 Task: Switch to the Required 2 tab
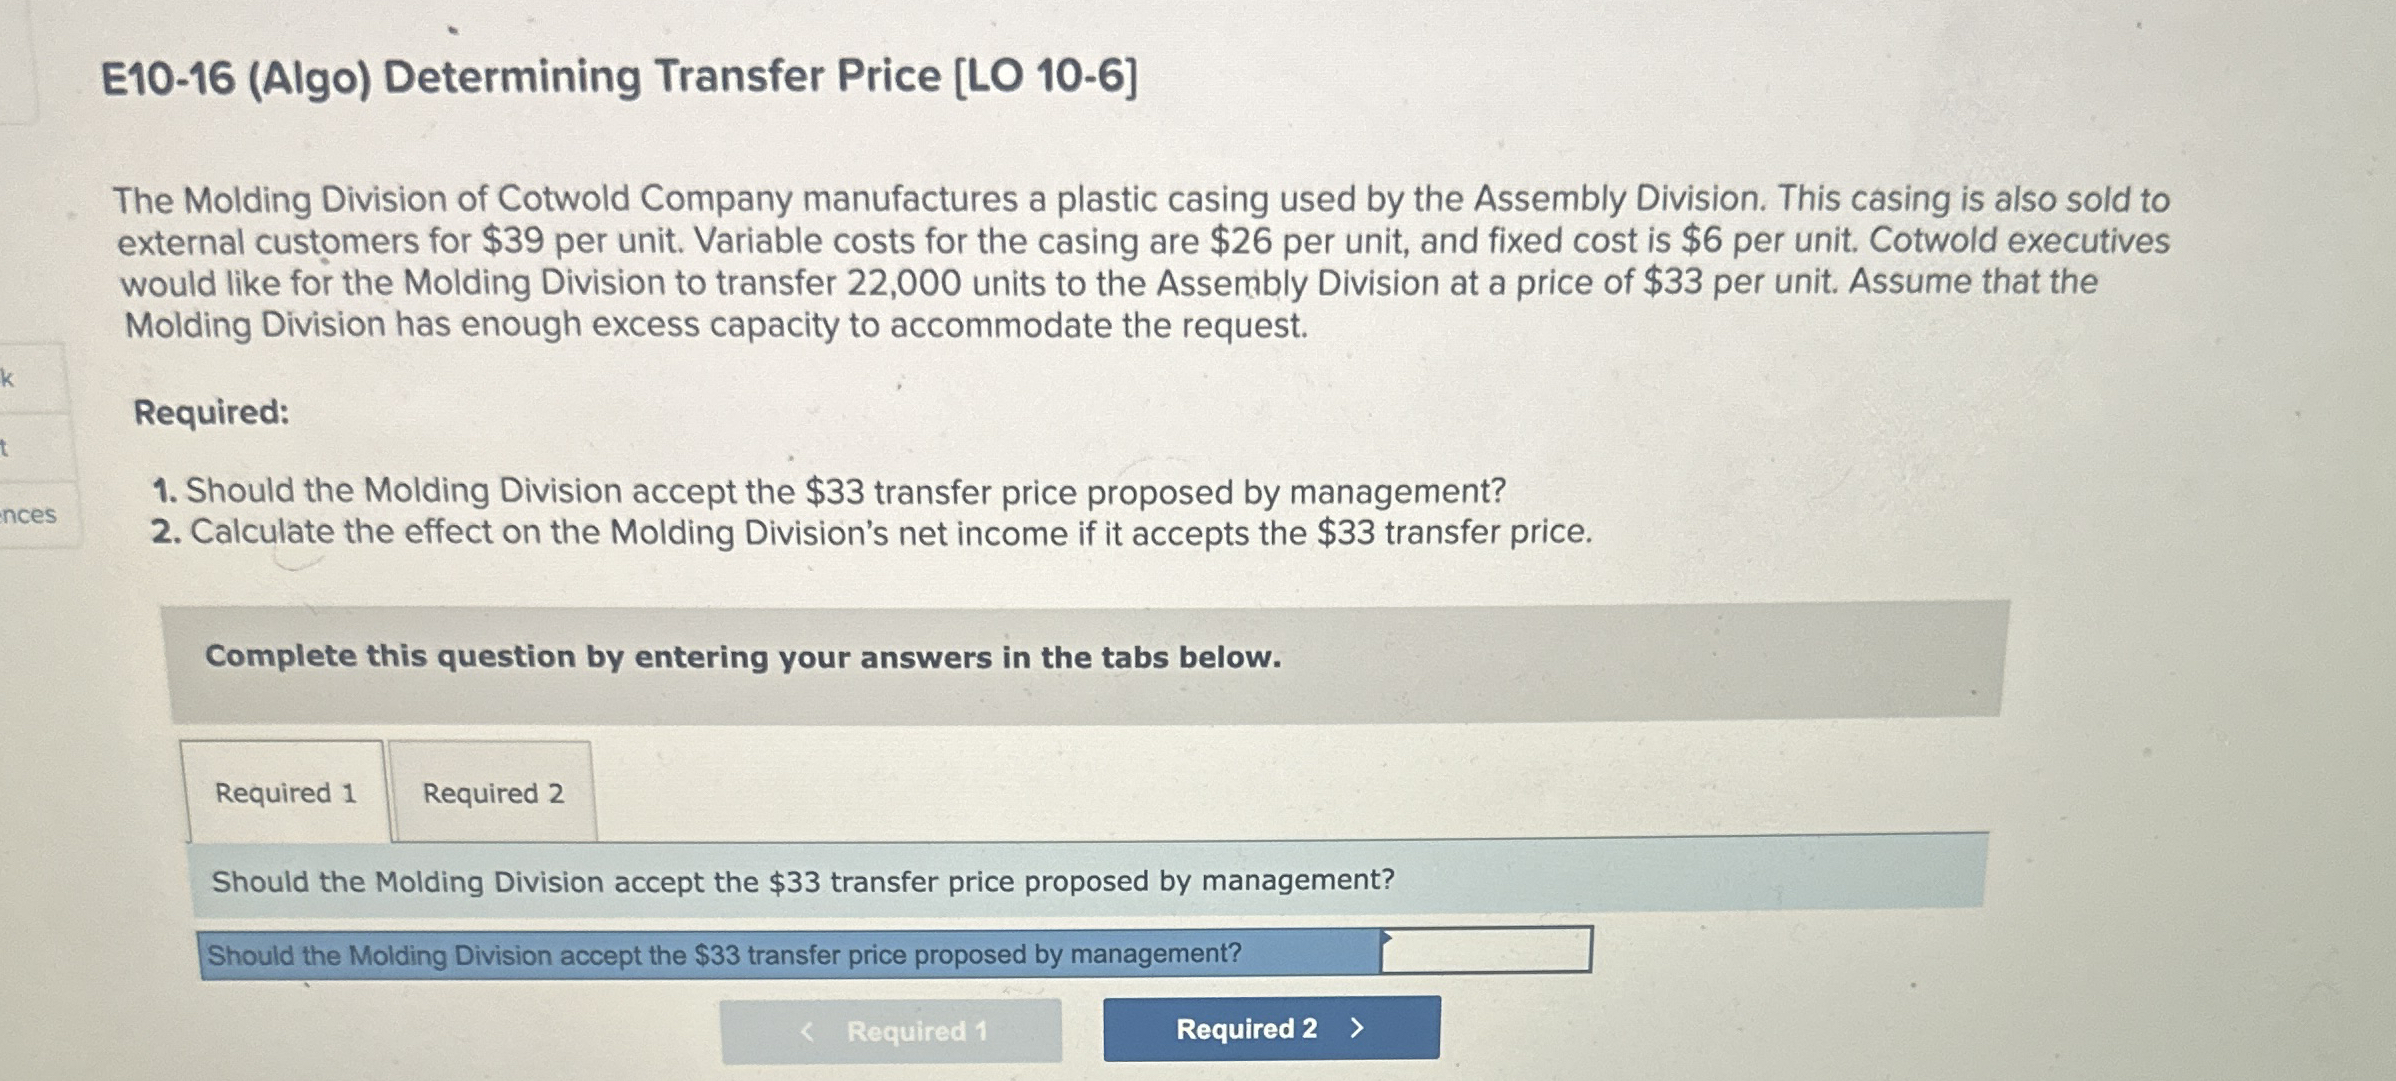point(493,793)
